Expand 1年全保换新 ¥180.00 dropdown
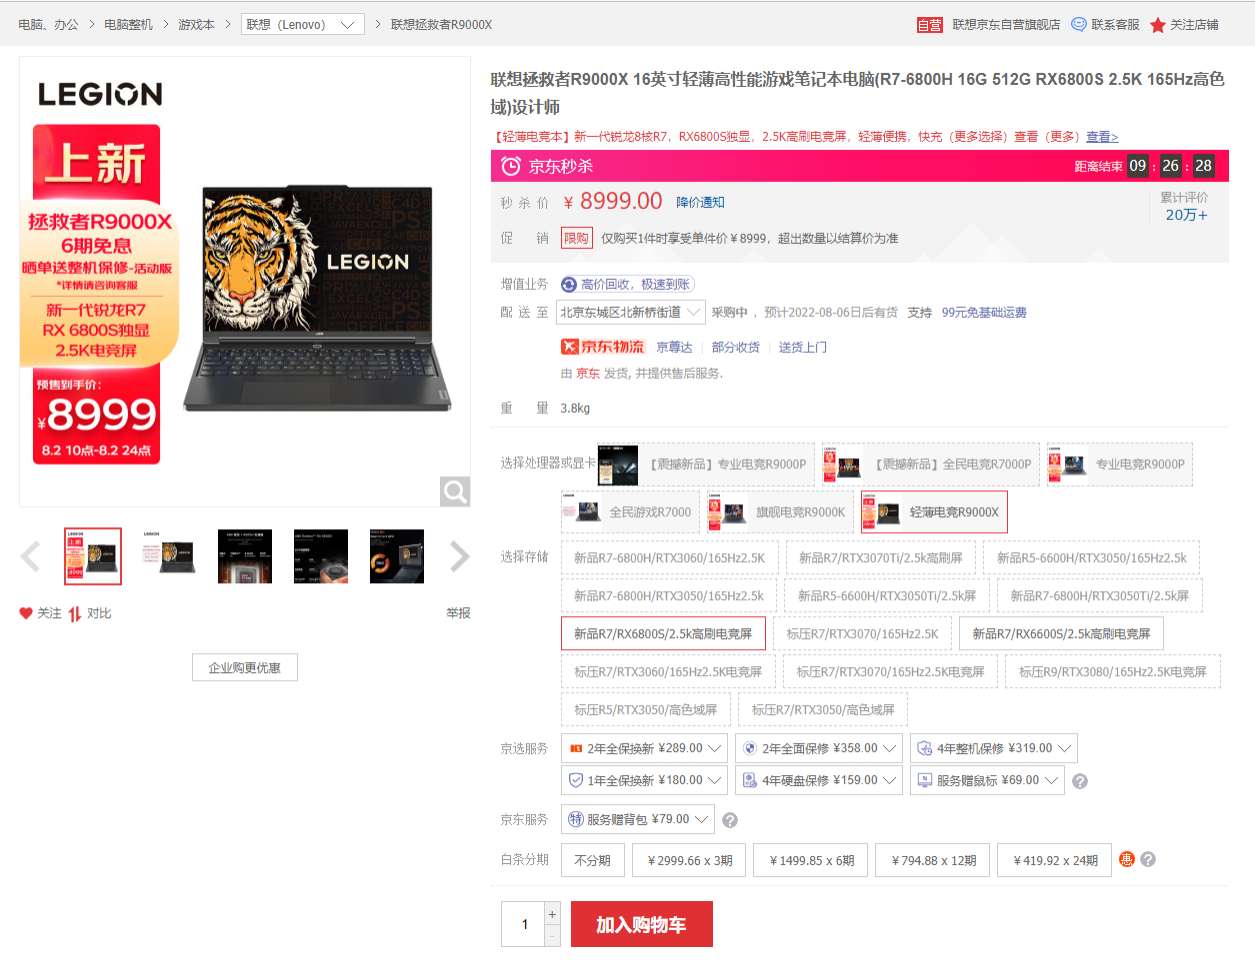 (644, 780)
